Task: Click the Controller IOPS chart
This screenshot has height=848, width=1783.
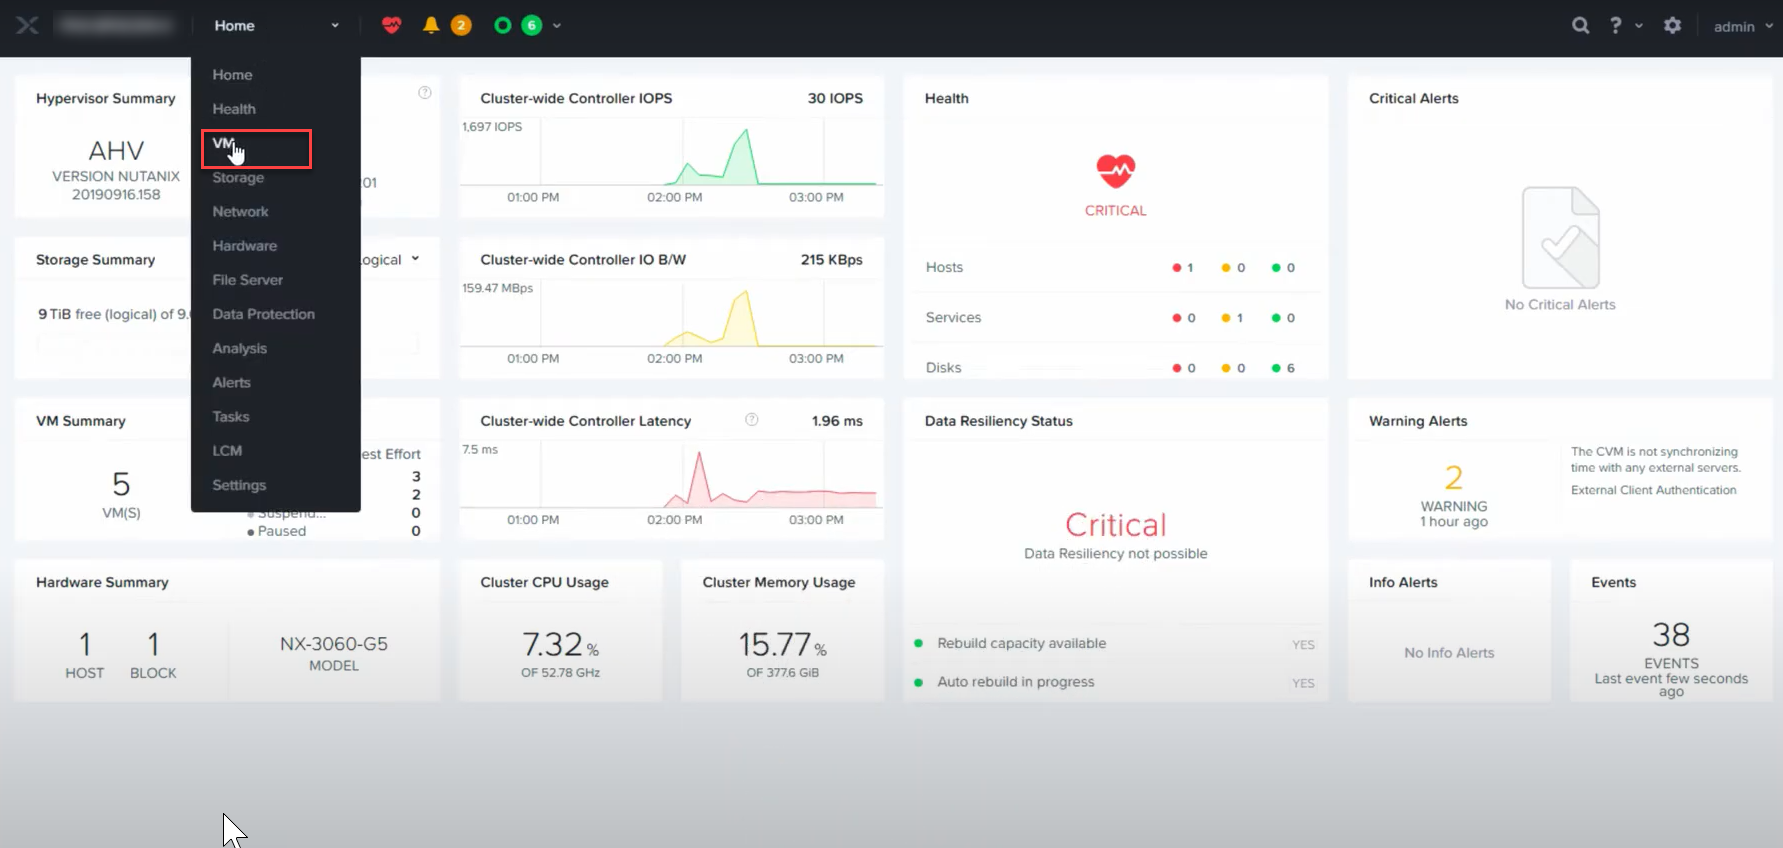Action: [x=670, y=155]
